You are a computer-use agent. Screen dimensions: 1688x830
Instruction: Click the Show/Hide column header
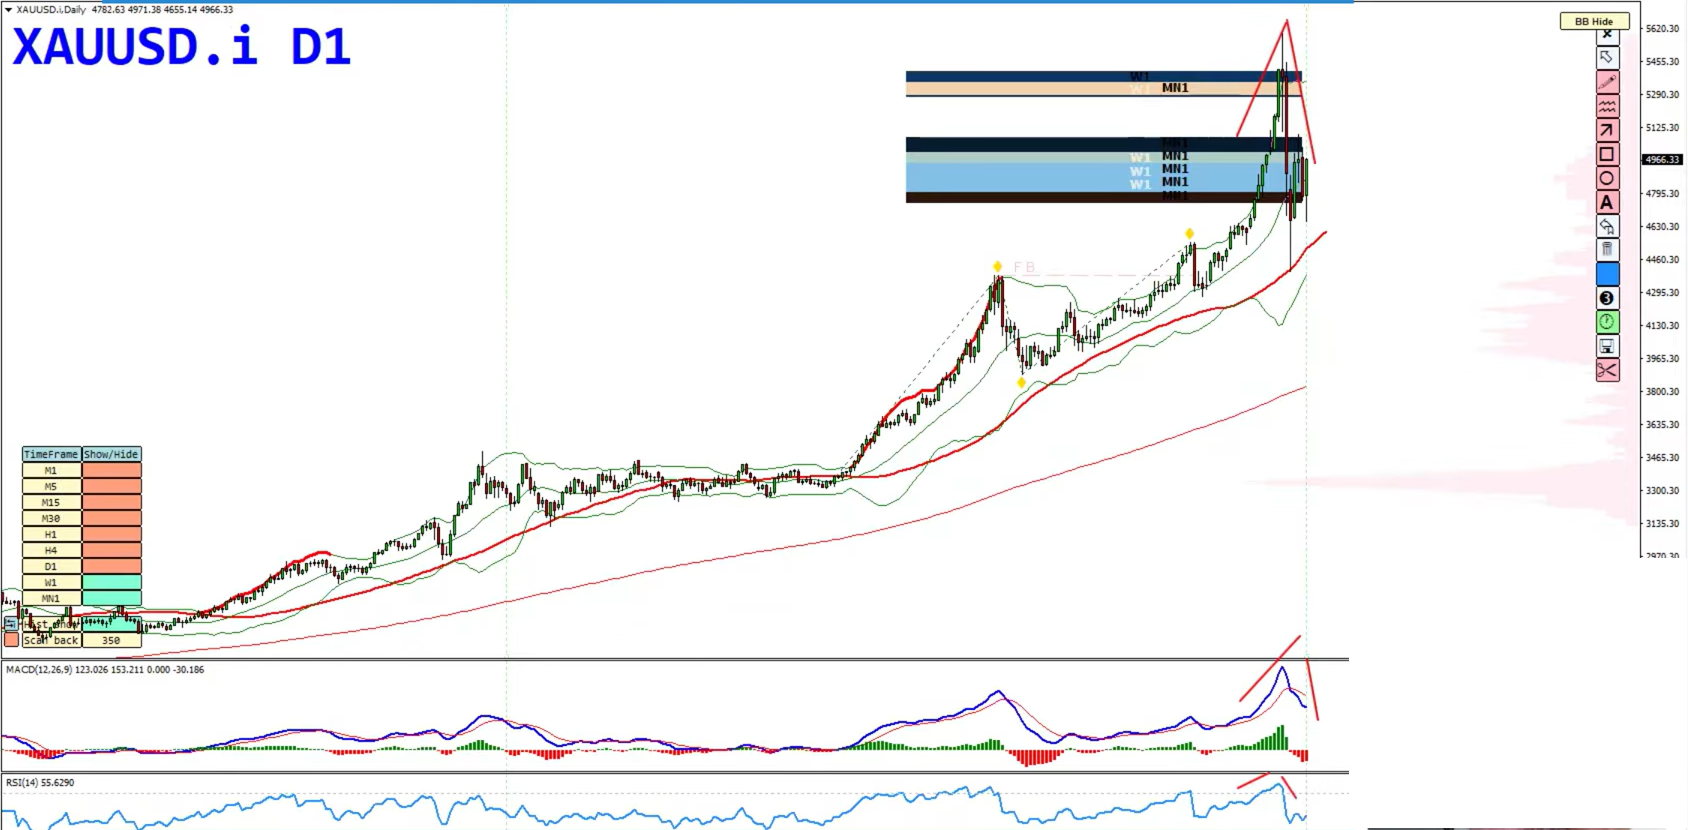tap(111, 454)
